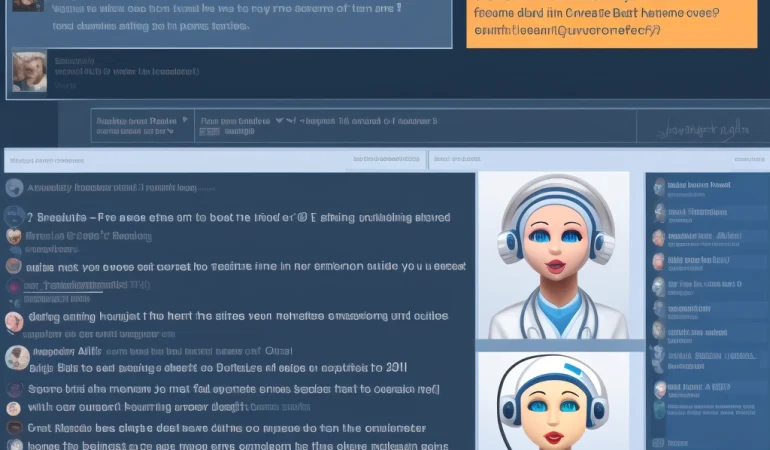Image resolution: width=770 pixels, height=450 pixels.
Task: Open the user photo avatar in top panel
Action: click(29, 72)
